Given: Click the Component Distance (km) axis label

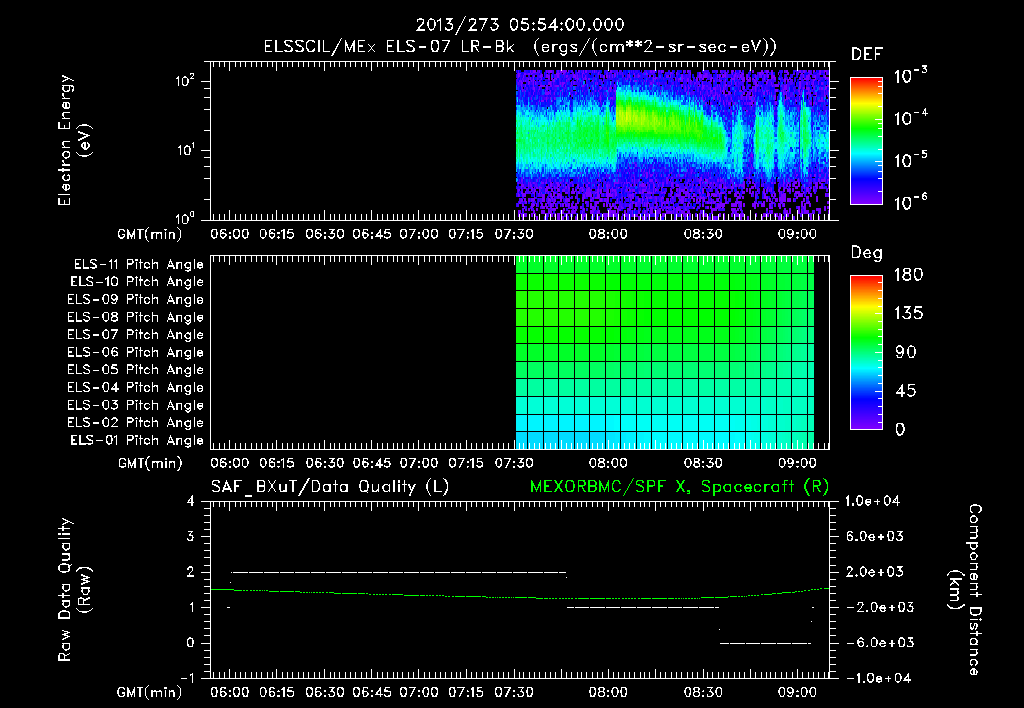Looking at the screenshot, I should (x=965, y=590).
